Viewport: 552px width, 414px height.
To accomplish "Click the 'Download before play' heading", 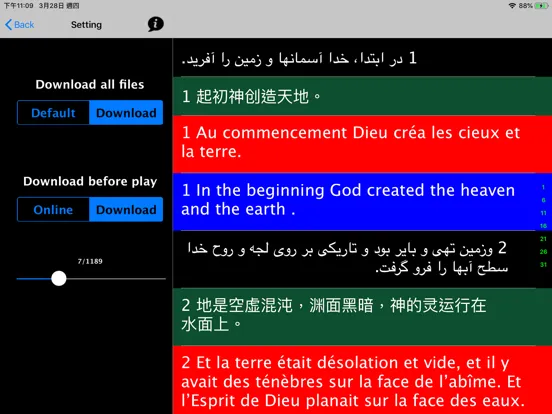I will pos(90,181).
